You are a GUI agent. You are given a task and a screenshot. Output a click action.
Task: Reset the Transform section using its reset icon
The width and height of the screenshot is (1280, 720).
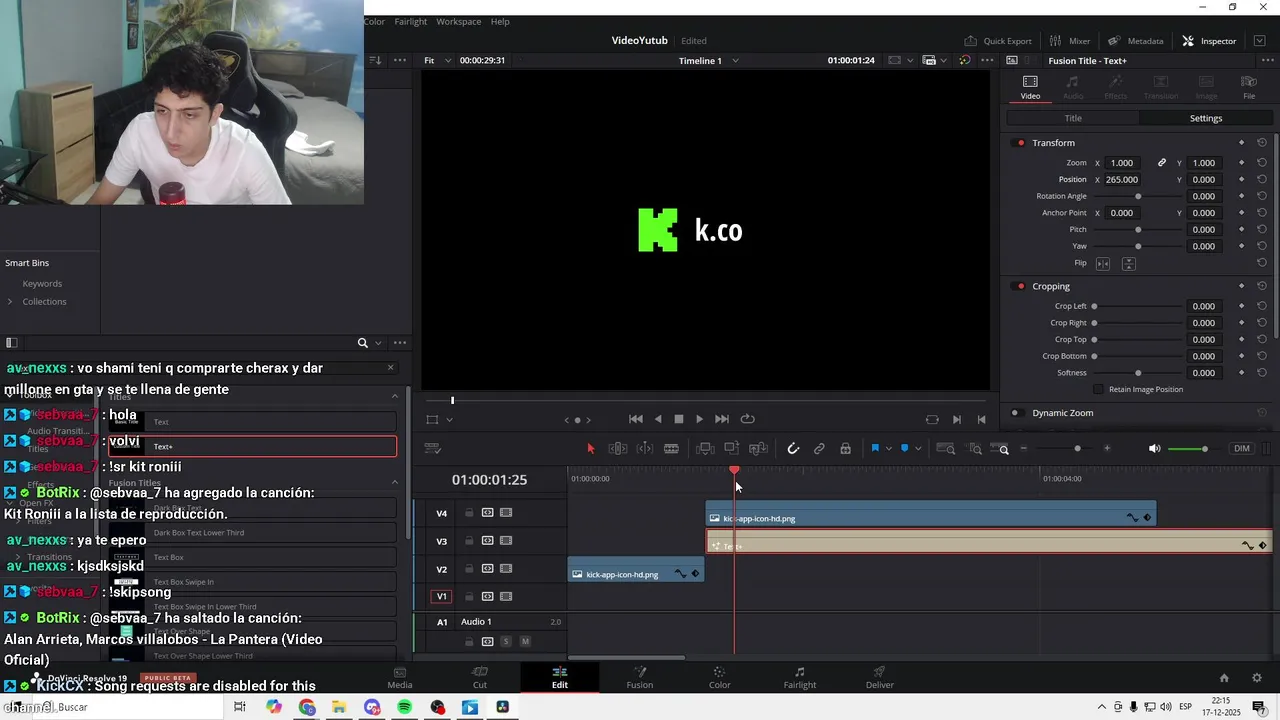coord(1262,143)
